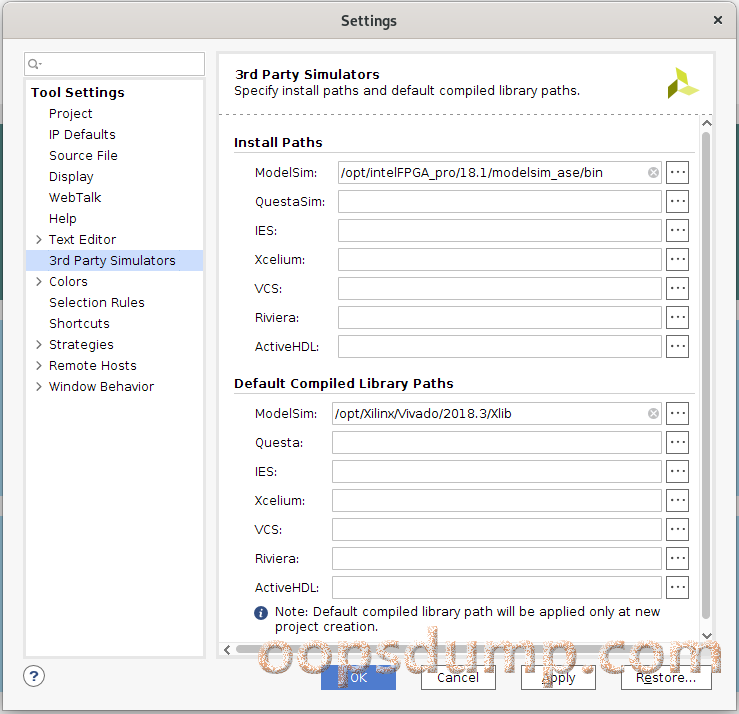Viewport: 739px width, 714px height.
Task: Open the IP Defaults settings page
Action: pyautogui.click(x=82, y=134)
